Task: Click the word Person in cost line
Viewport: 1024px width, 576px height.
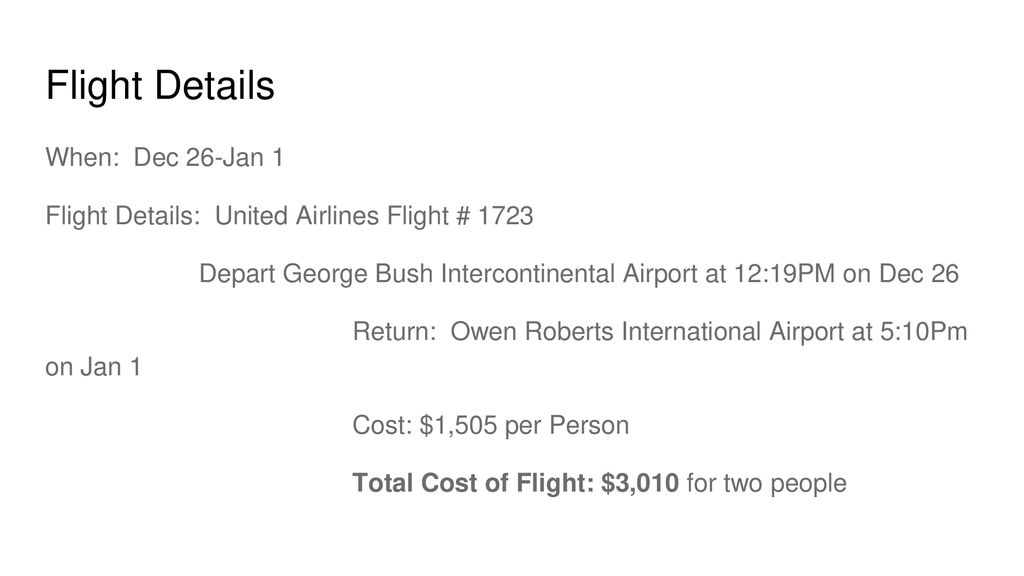Action: click(x=589, y=425)
